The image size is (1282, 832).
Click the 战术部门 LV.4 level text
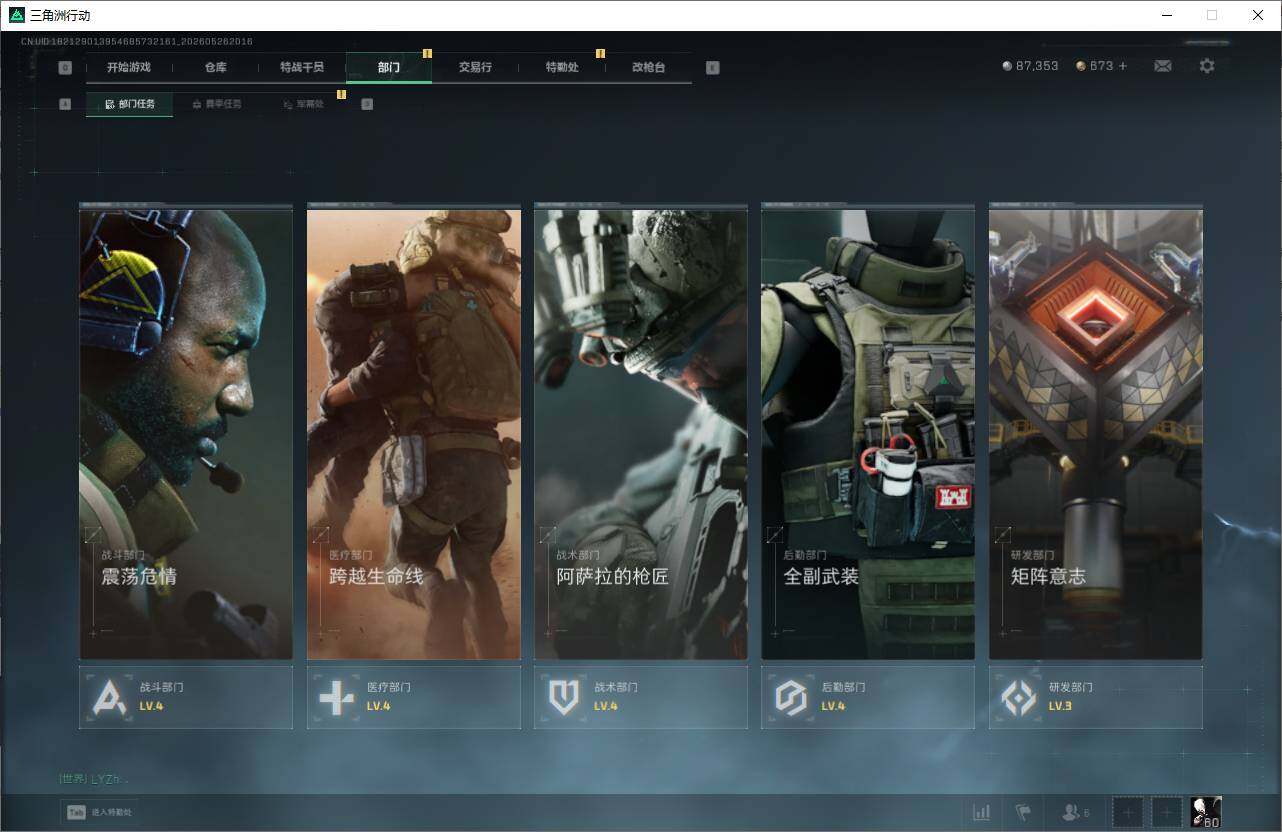click(605, 706)
